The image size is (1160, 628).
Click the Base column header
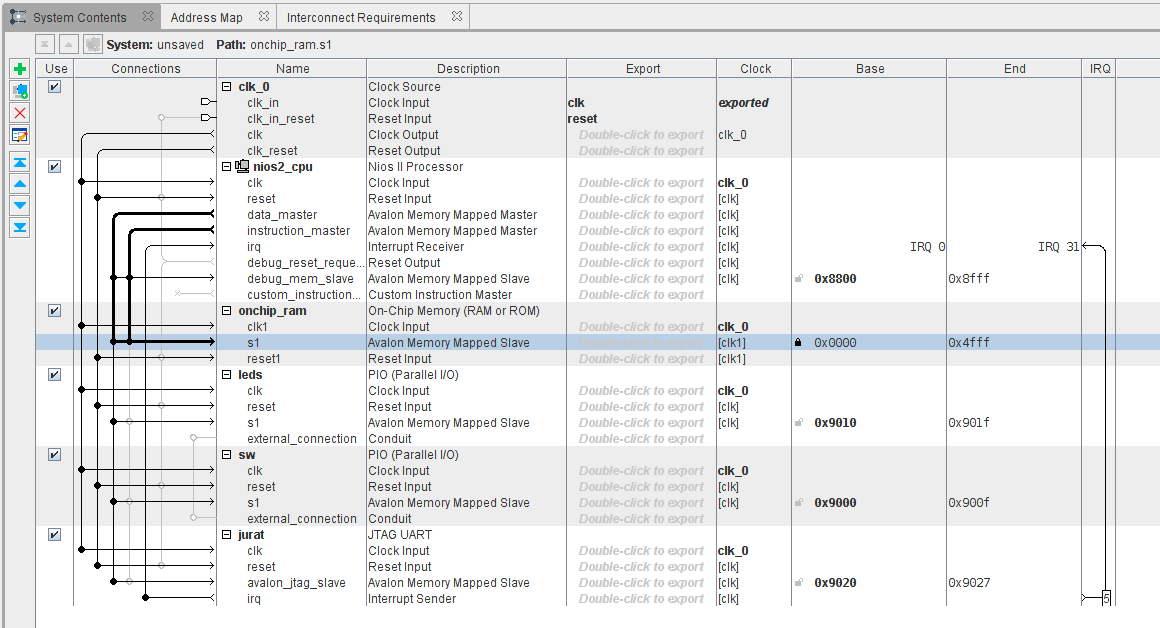(869, 69)
